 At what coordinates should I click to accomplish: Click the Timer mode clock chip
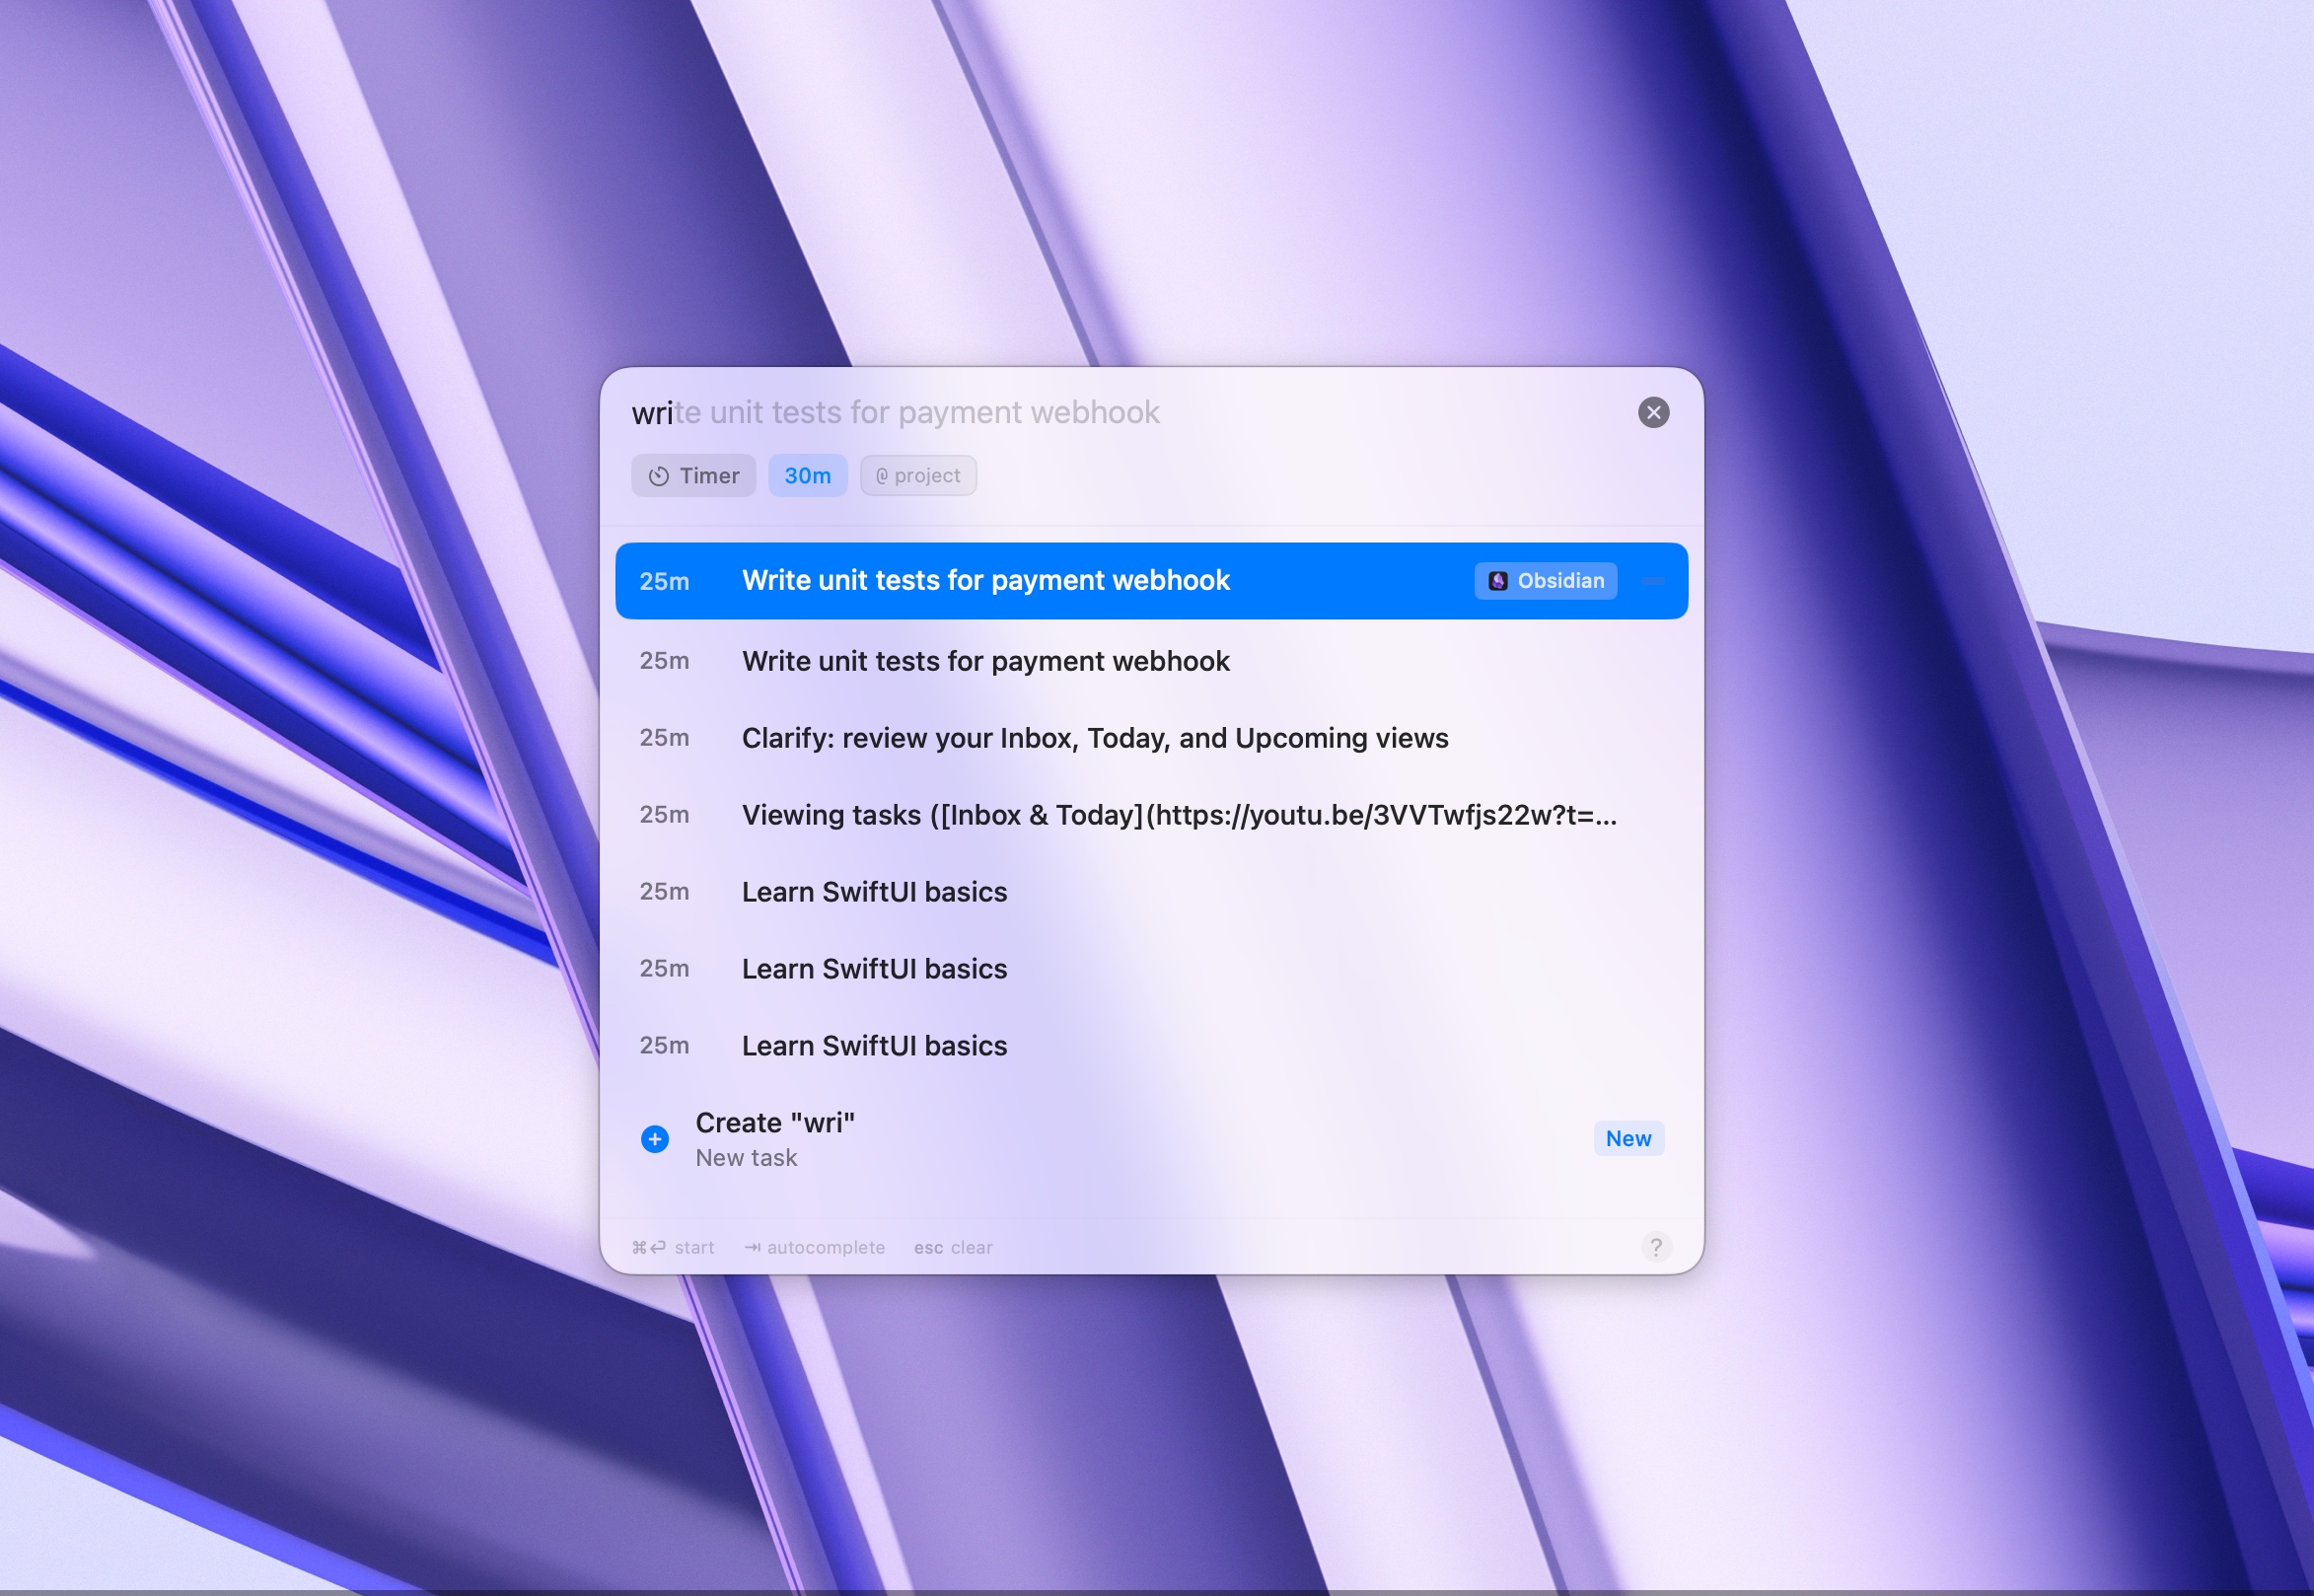click(x=693, y=476)
